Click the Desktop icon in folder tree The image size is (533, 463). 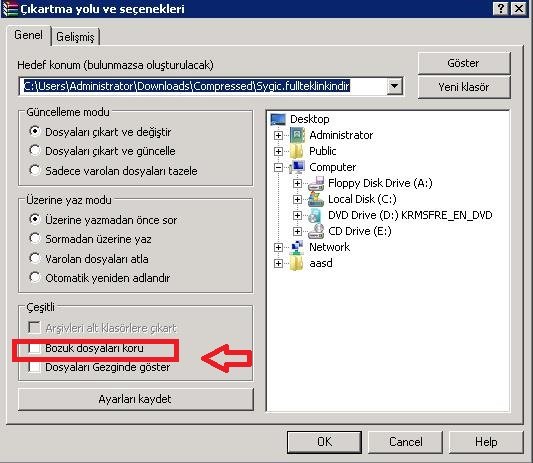coord(278,119)
